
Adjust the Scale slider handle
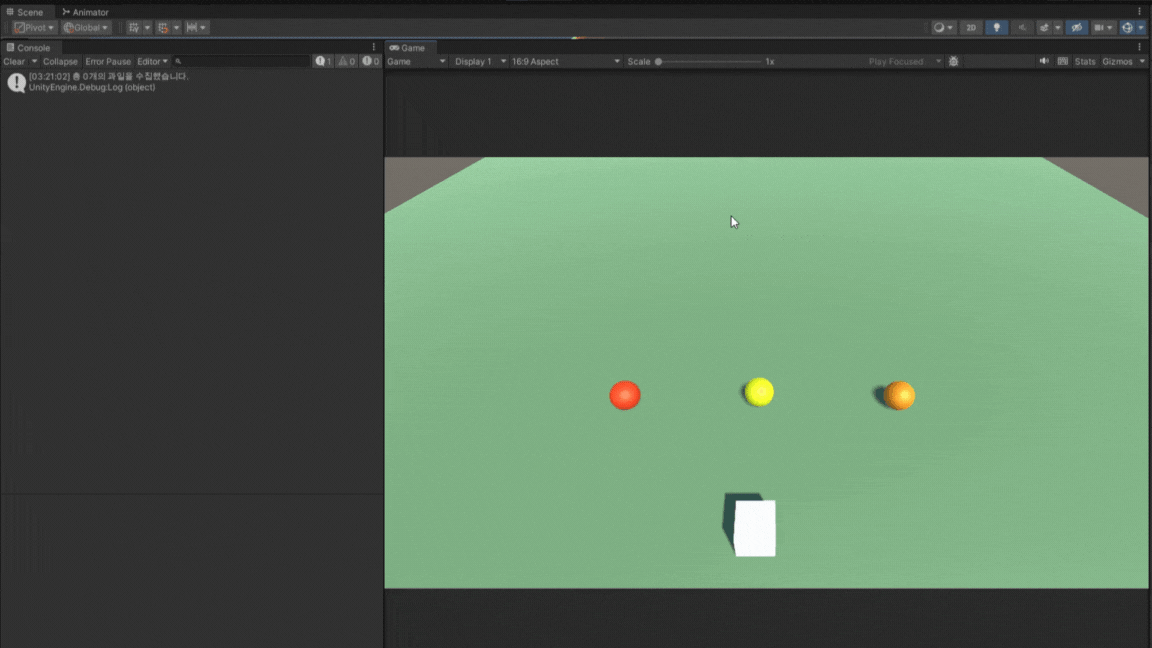(x=658, y=62)
